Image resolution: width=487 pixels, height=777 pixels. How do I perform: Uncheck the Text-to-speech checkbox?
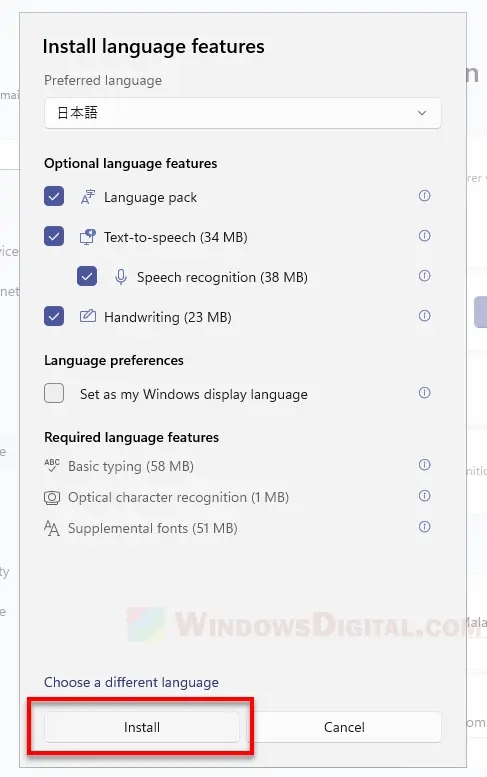[54, 236]
